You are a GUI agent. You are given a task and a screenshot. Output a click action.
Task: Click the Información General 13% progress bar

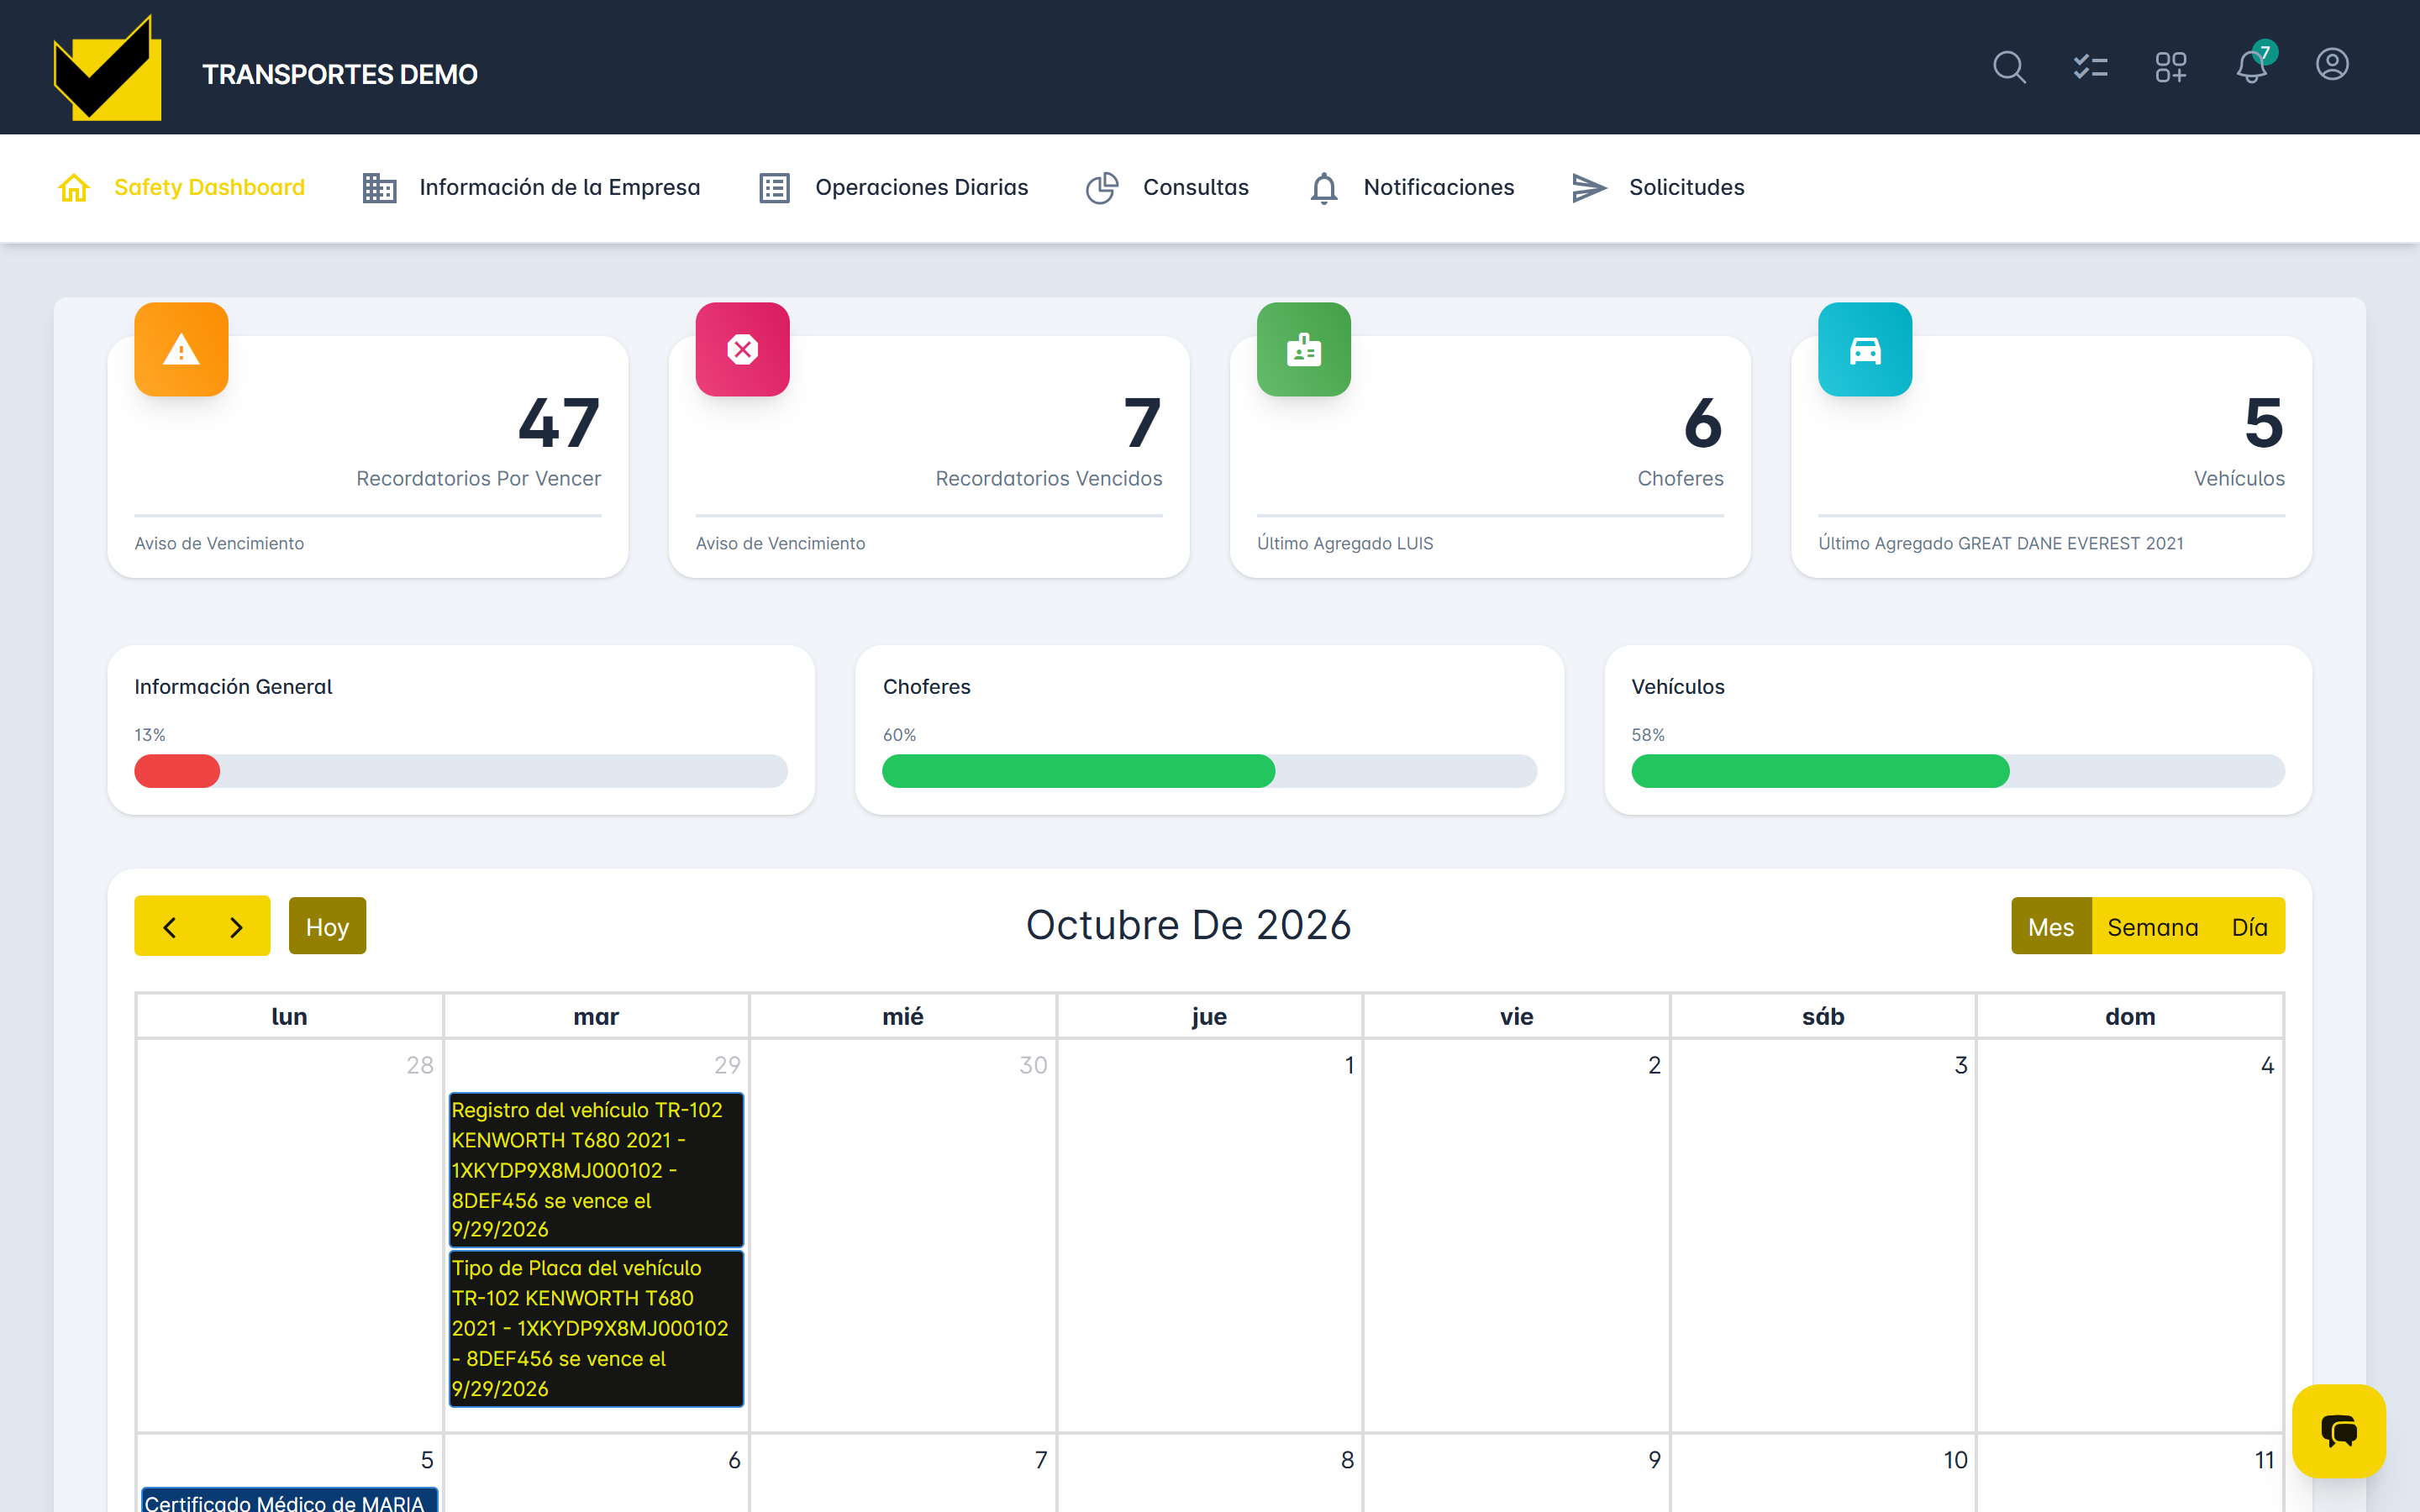(x=461, y=771)
